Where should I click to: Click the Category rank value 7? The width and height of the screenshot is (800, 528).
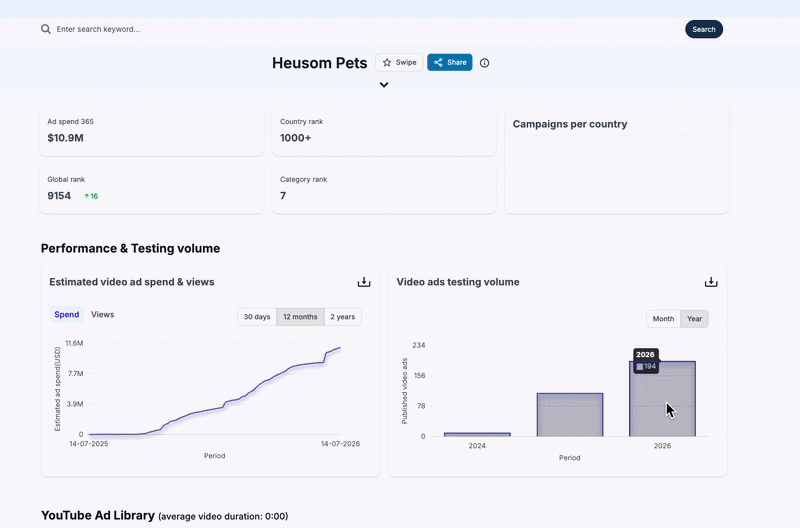[283, 196]
